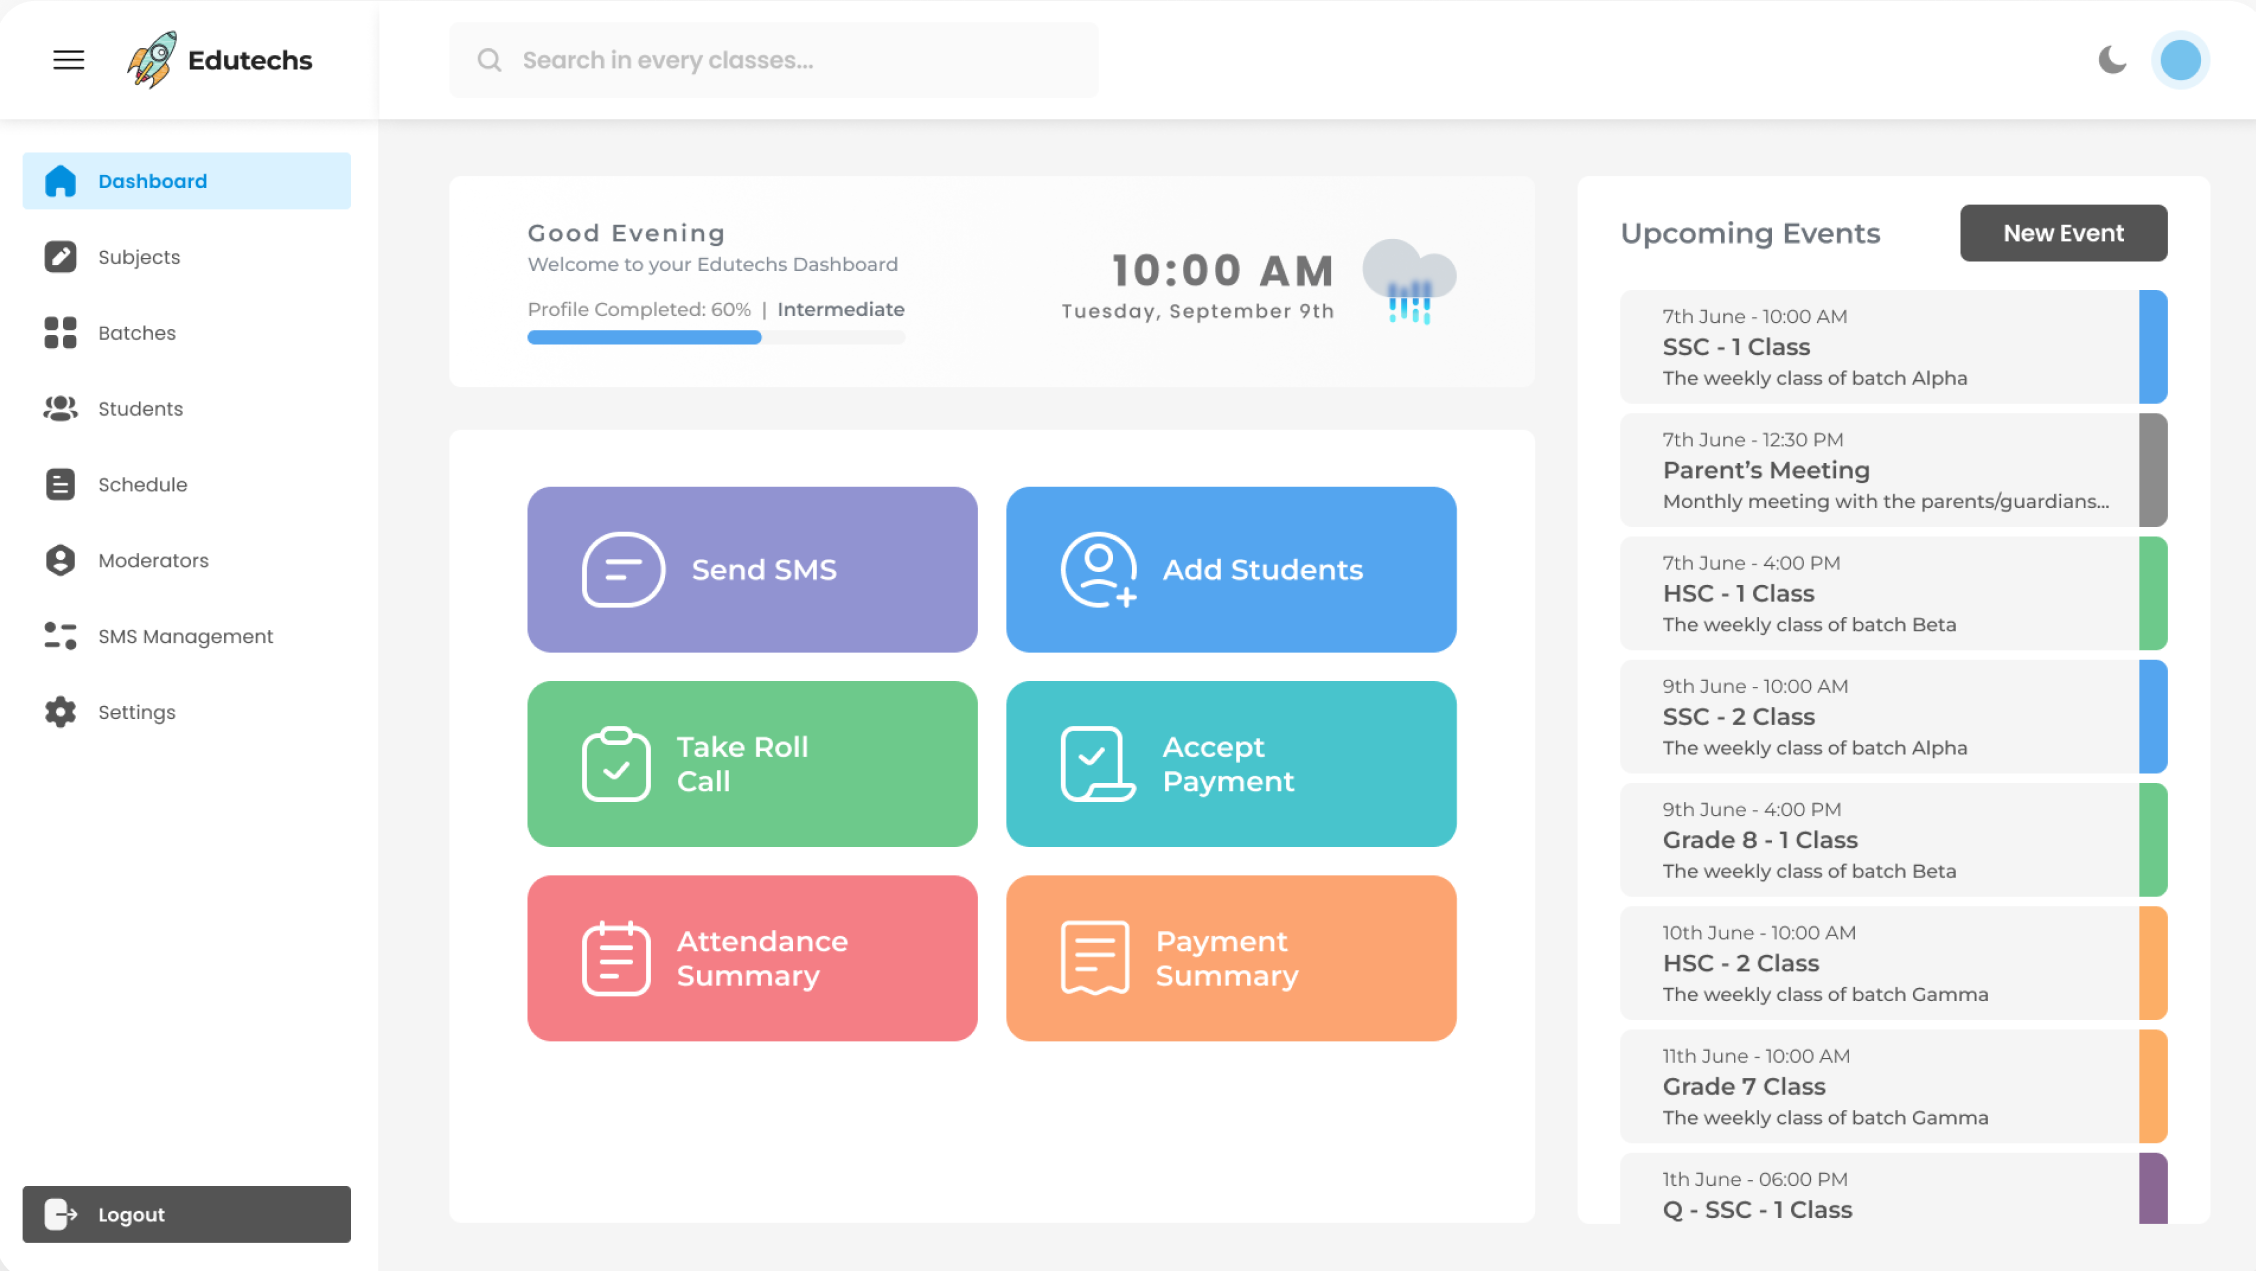Click the Payment Summary invoice icon
Image resolution: width=2256 pixels, height=1271 pixels.
point(1095,958)
